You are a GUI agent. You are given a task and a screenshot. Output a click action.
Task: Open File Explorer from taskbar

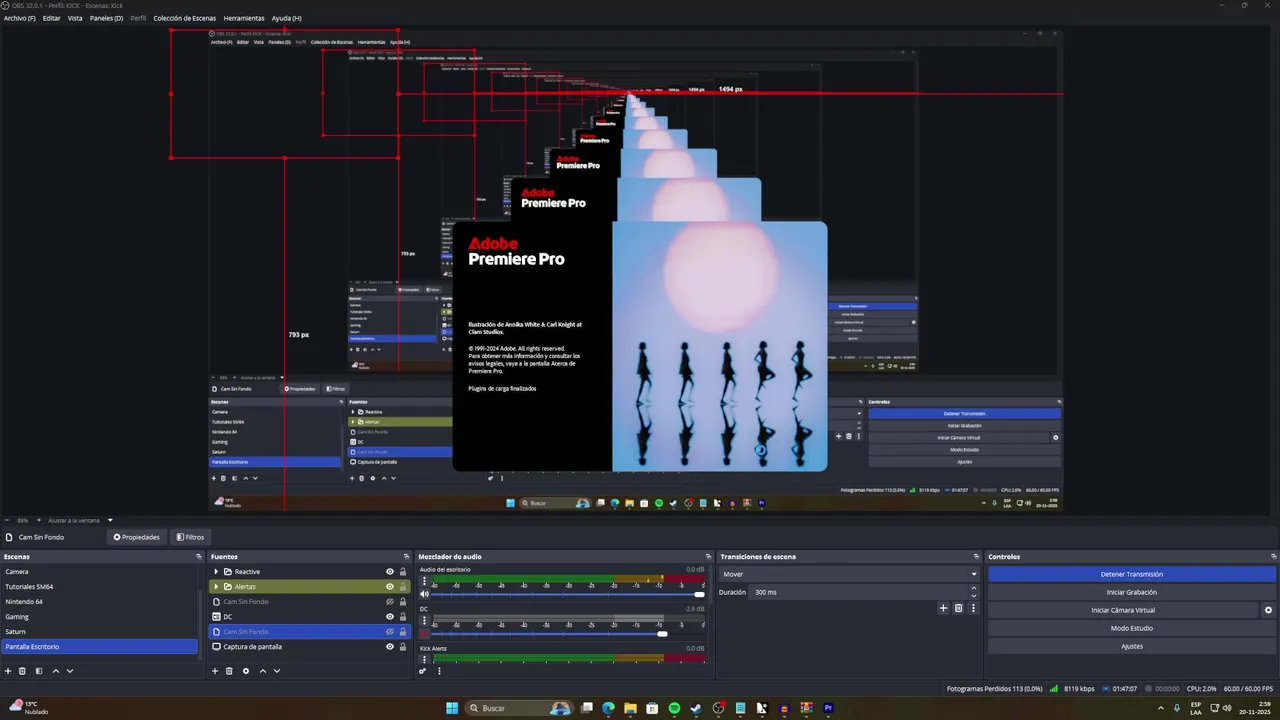[630, 708]
